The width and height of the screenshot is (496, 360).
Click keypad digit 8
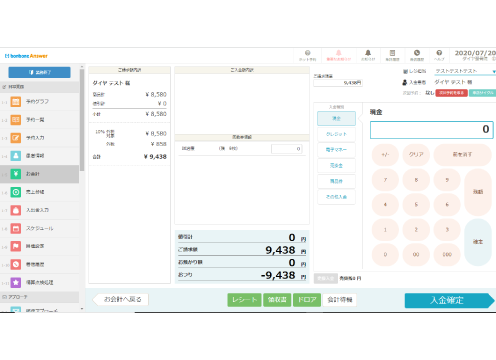(x=416, y=180)
